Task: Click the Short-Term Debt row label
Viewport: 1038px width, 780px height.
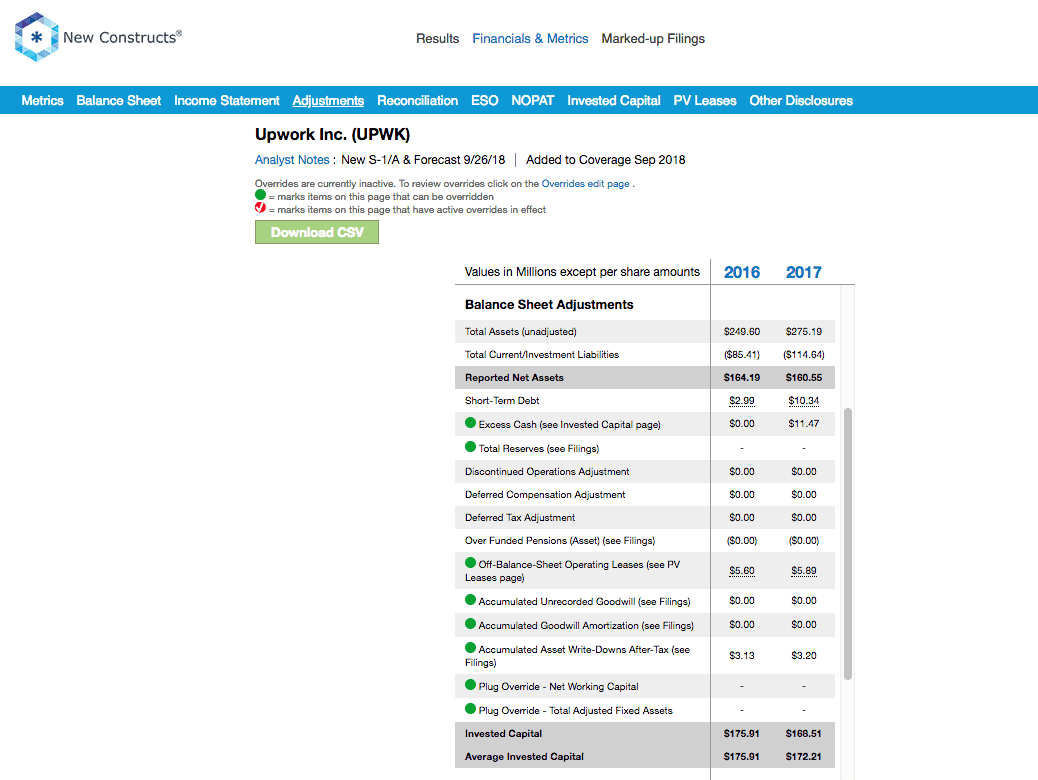Action: (502, 401)
